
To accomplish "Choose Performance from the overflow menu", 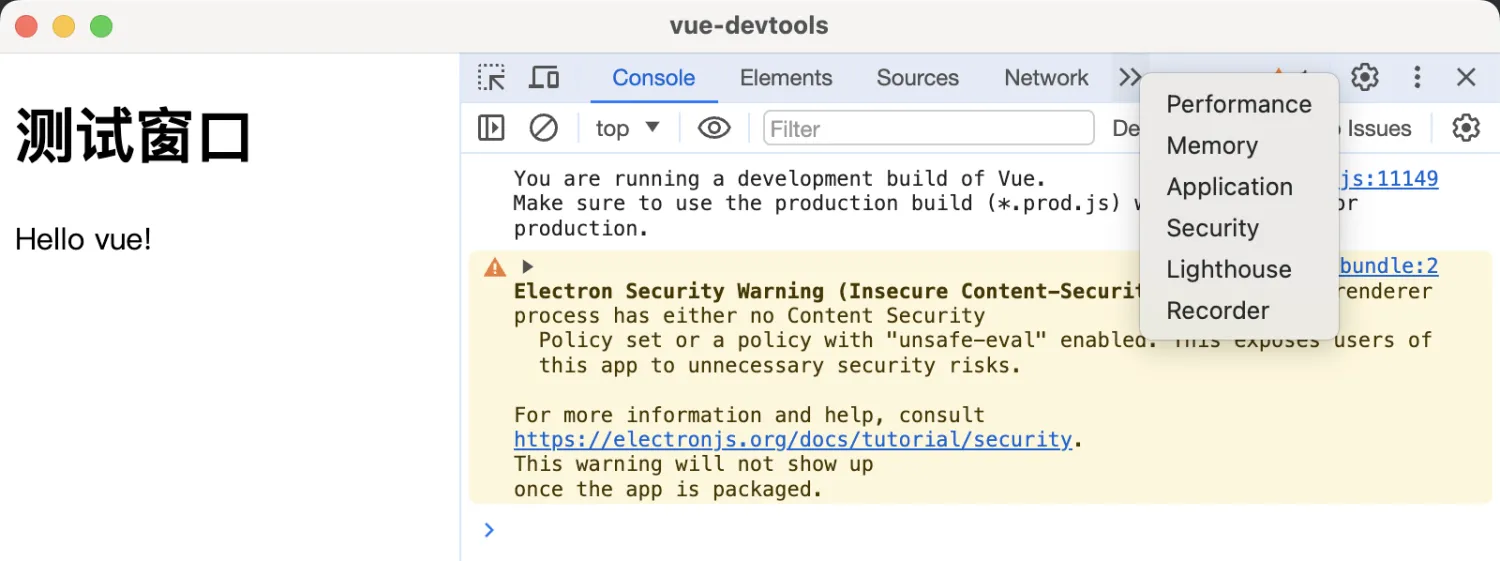I will tap(1238, 105).
